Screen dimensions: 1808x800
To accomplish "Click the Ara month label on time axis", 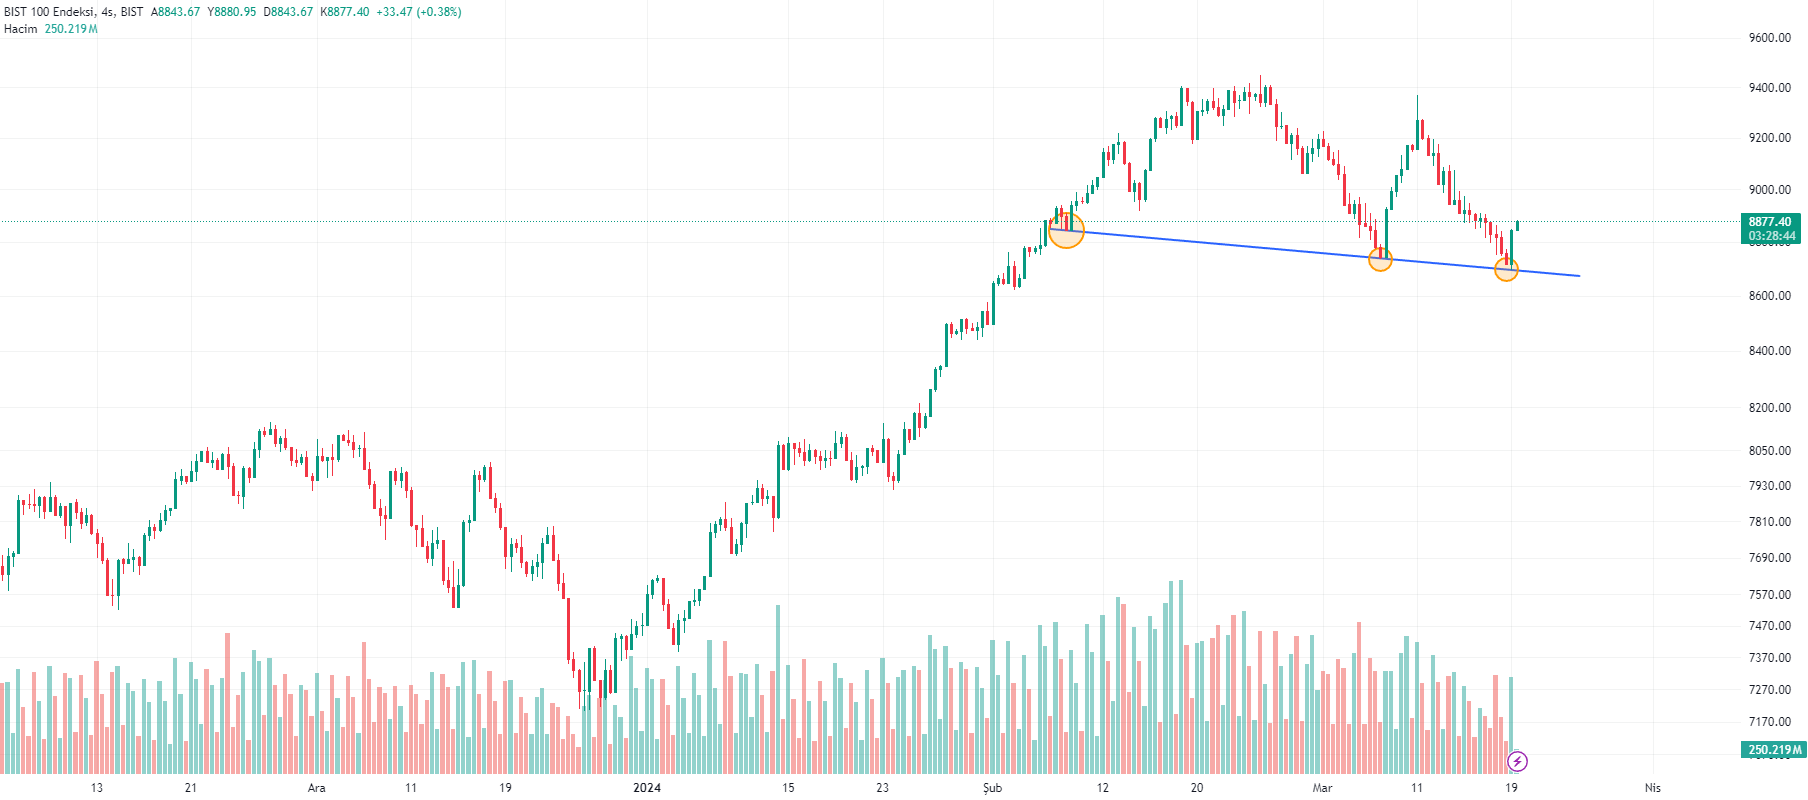I will [316, 788].
